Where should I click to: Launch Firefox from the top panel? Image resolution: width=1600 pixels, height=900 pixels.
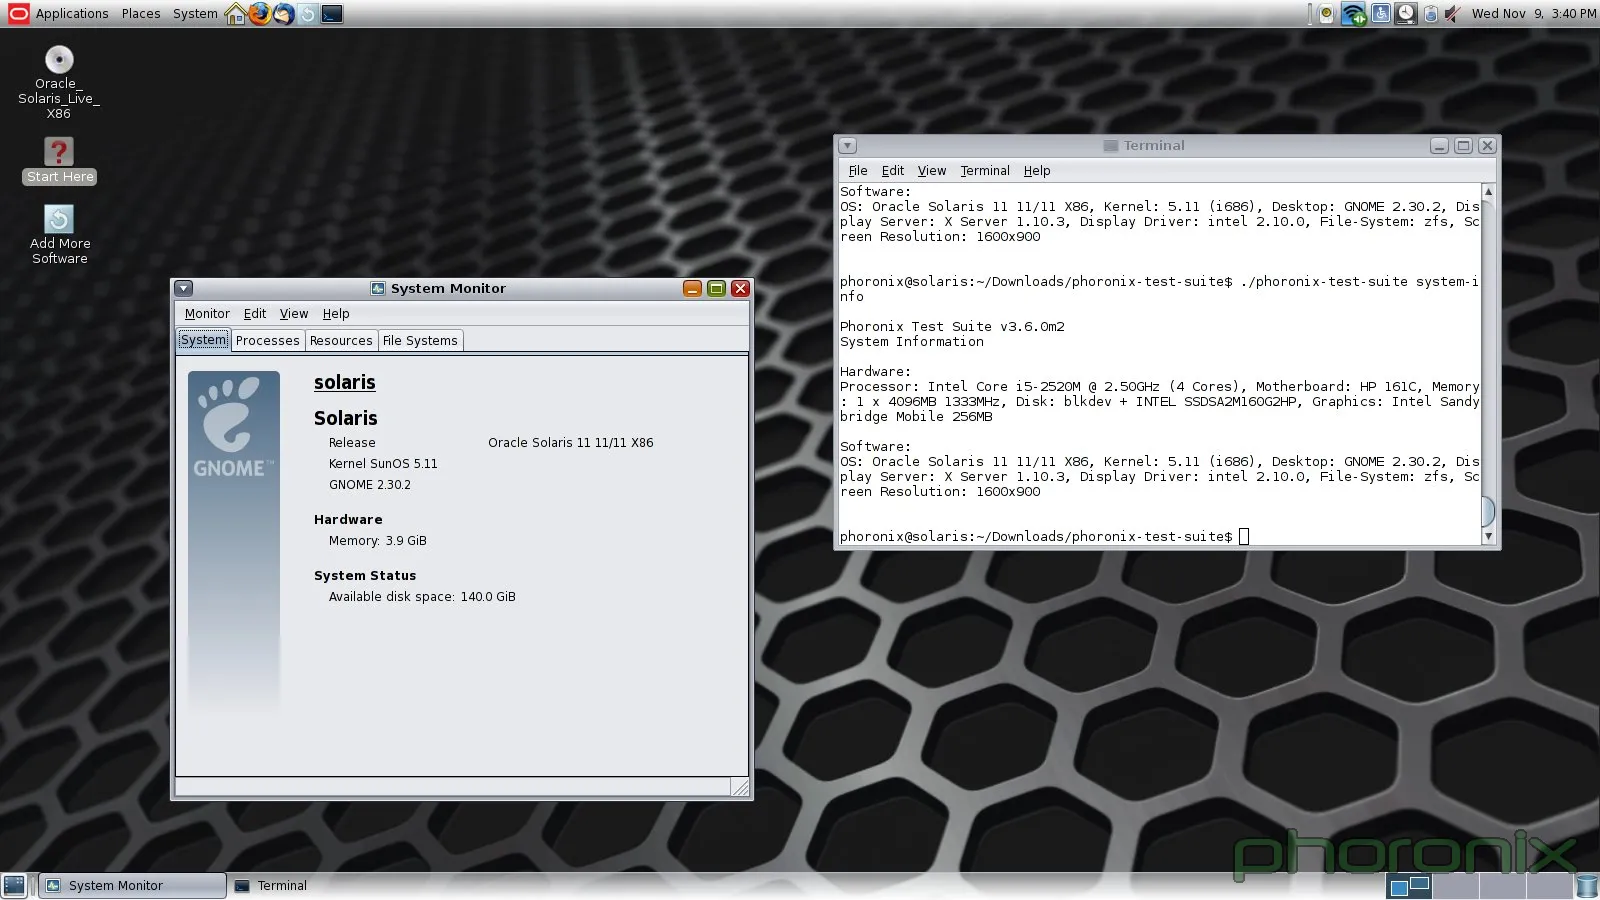click(x=260, y=14)
